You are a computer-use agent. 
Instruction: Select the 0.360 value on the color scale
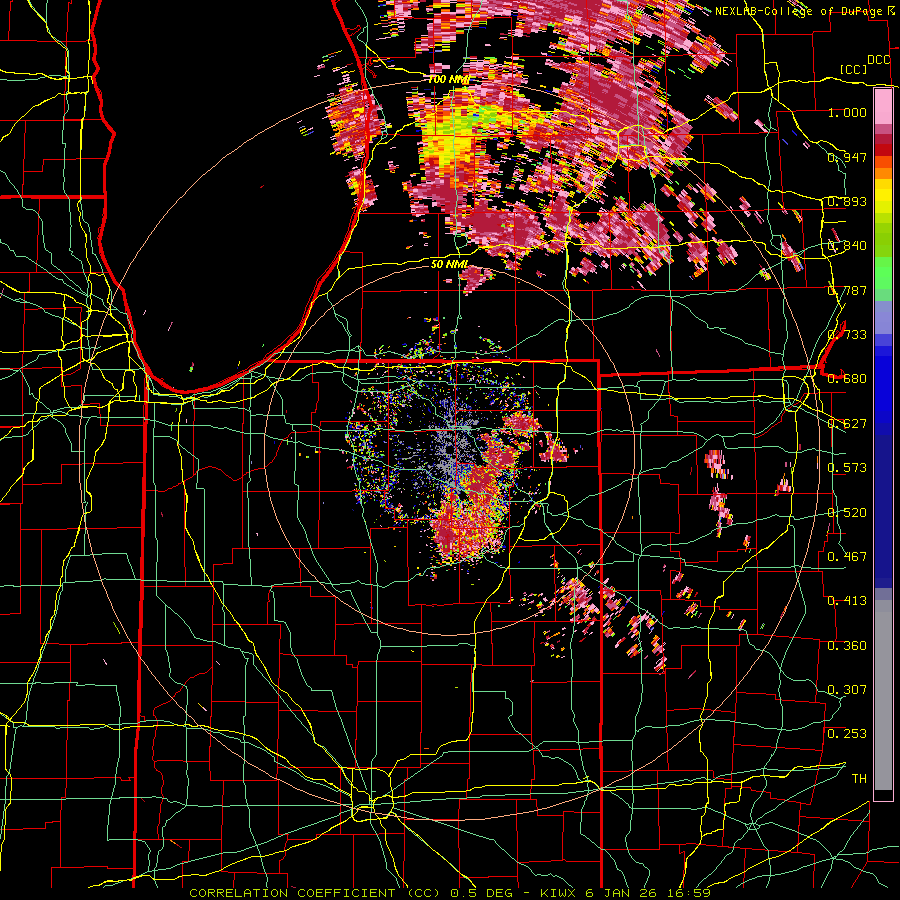(847, 646)
